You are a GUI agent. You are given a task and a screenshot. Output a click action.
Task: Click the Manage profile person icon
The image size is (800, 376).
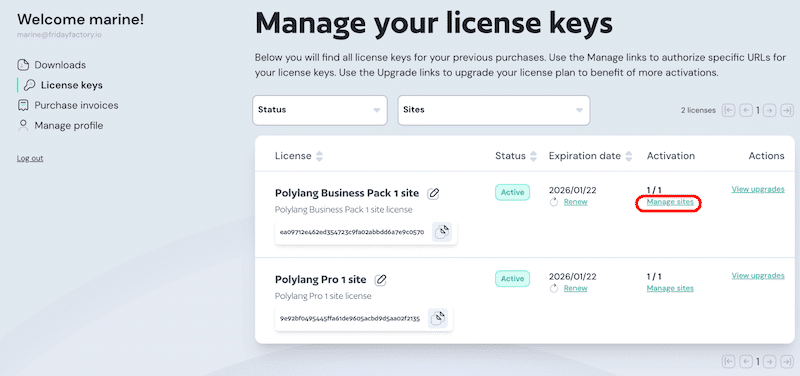[x=22, y=125]
